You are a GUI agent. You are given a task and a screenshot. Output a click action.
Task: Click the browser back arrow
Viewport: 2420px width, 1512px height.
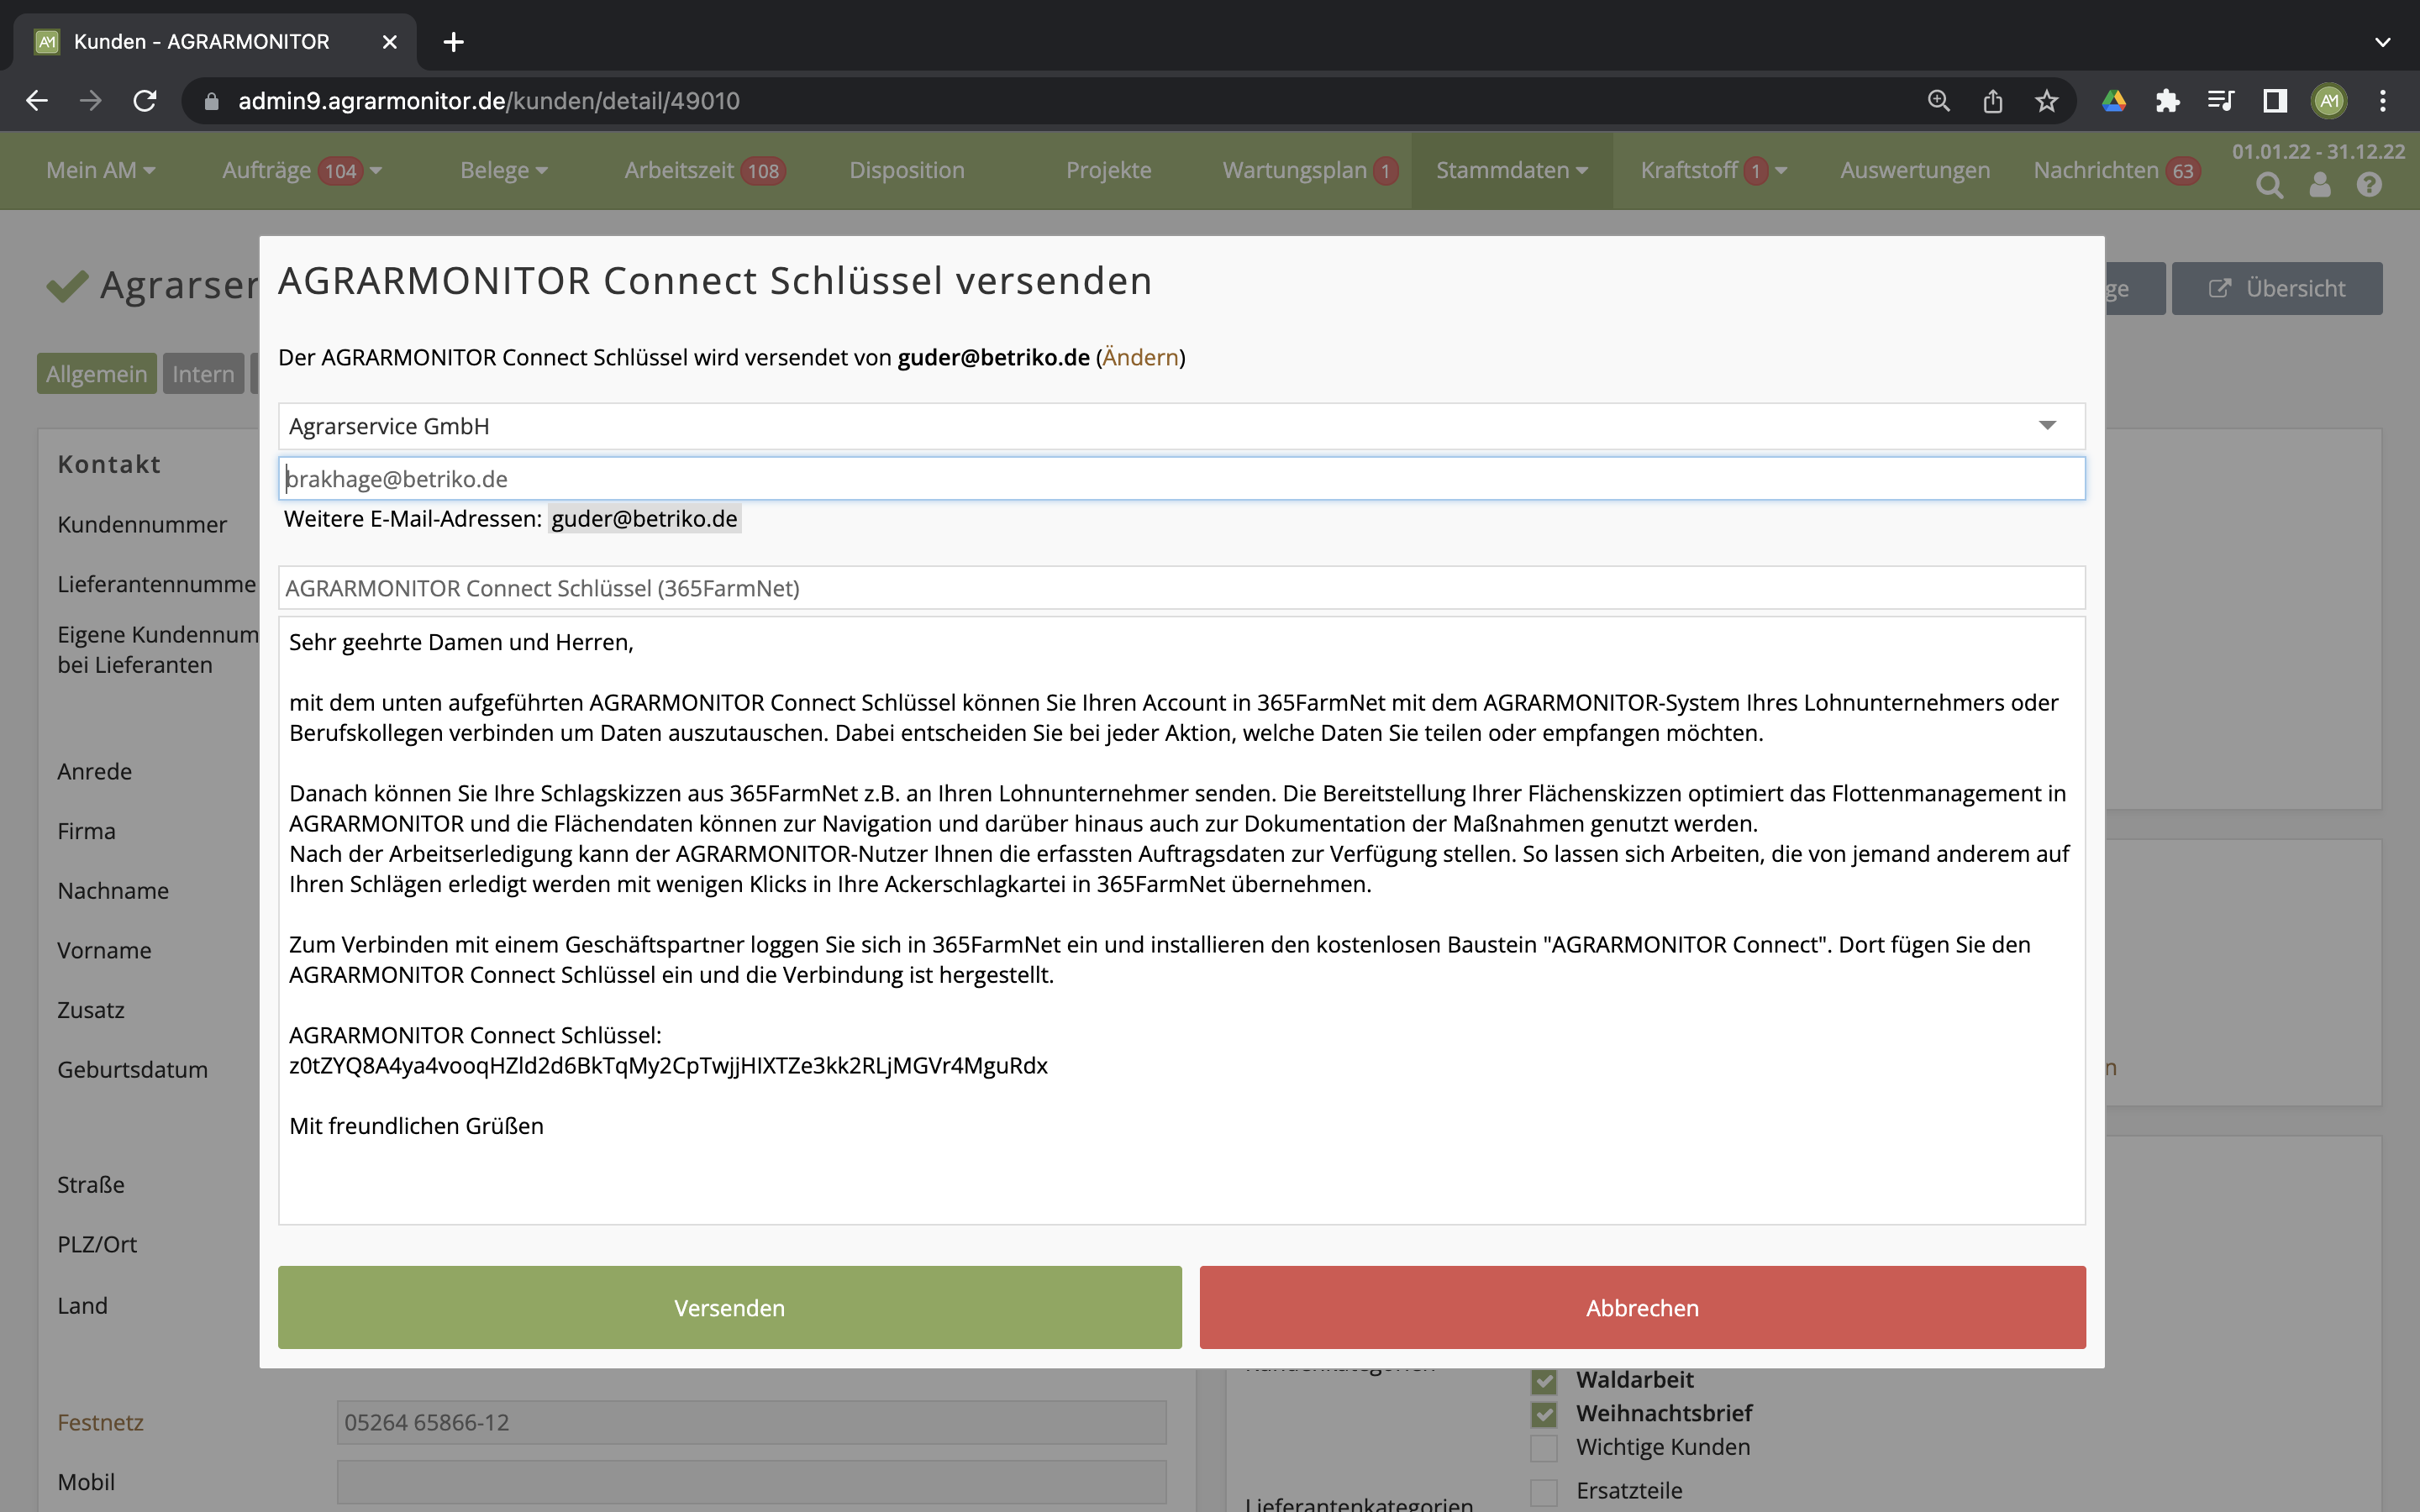tap(37, 101)
